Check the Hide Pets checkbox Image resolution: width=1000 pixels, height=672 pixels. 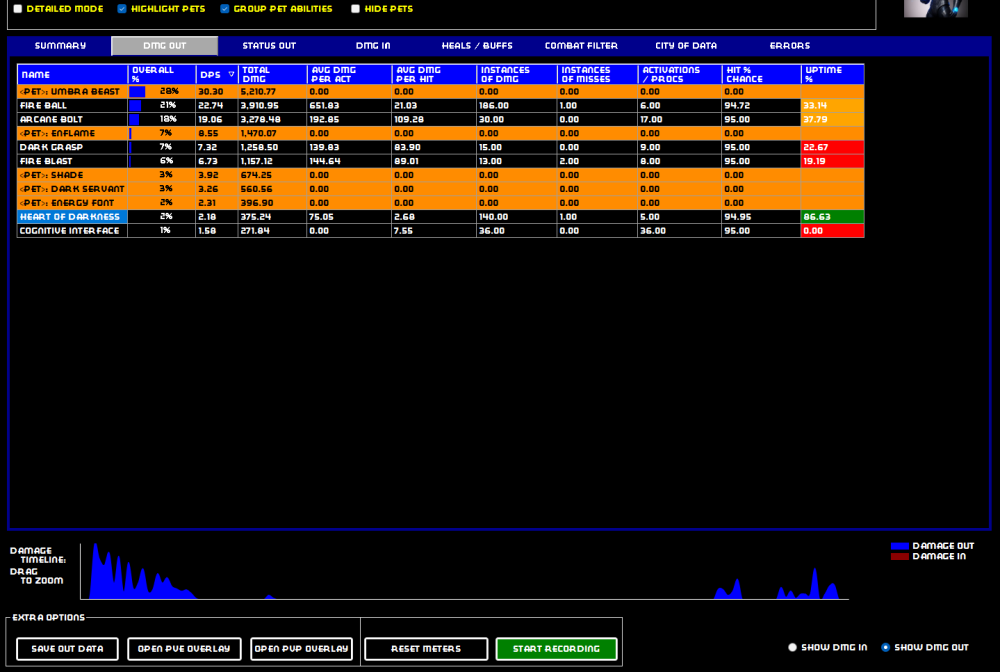tap(356, 9)
